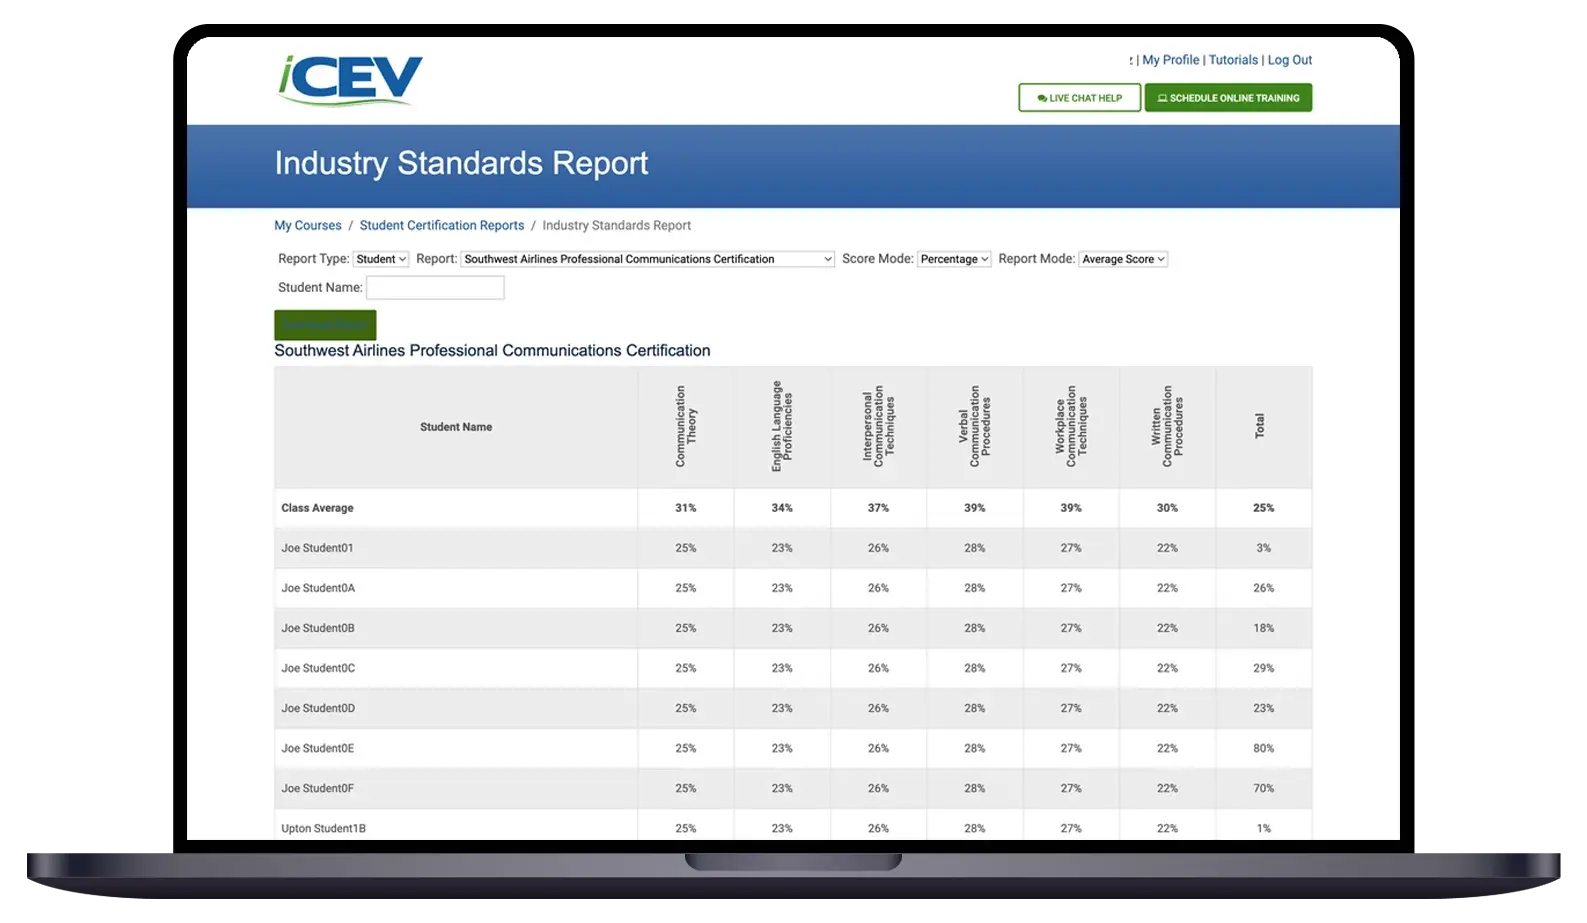Open the Score Mode dropdown
Screen dimensions: 1587x923
coord(954,259)
